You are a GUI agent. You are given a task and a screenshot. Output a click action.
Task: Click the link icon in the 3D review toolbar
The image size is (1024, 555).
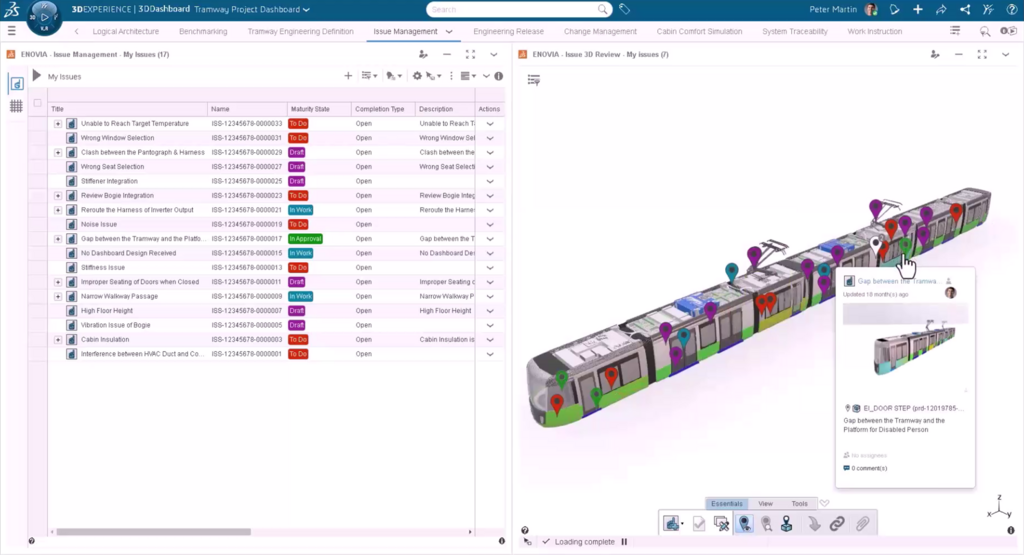pos(837,523)
